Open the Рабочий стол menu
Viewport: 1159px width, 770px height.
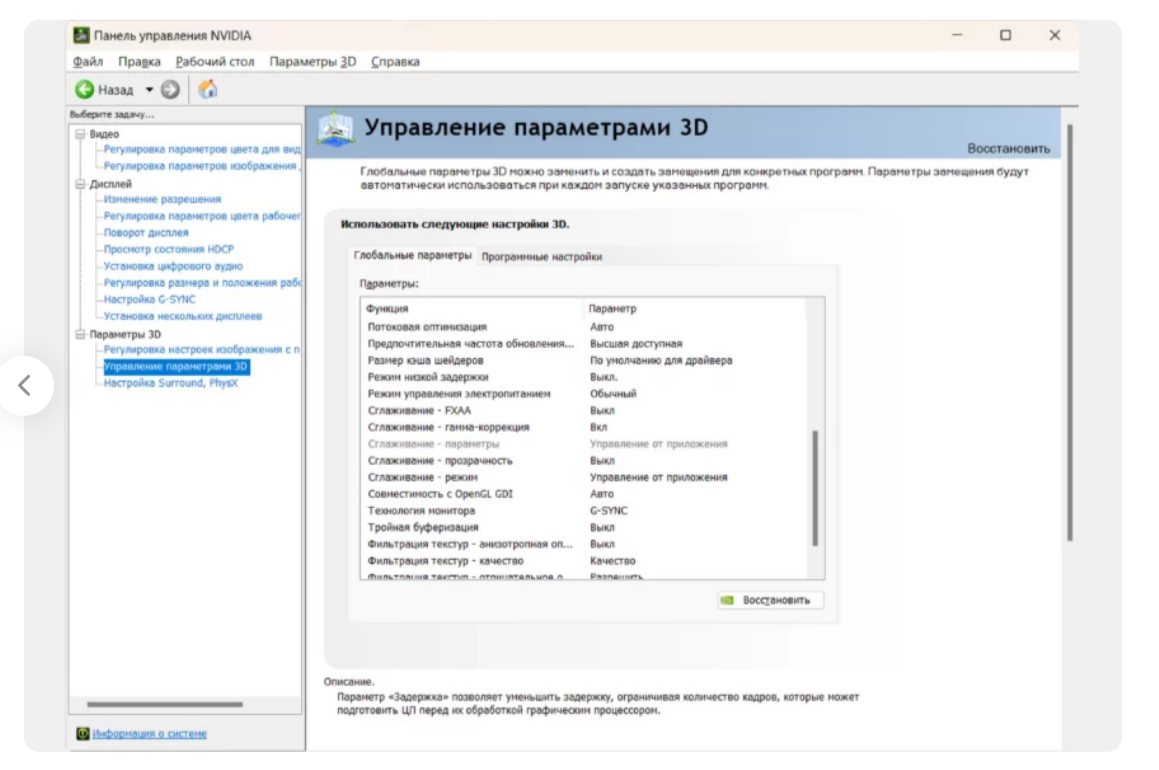214,61
